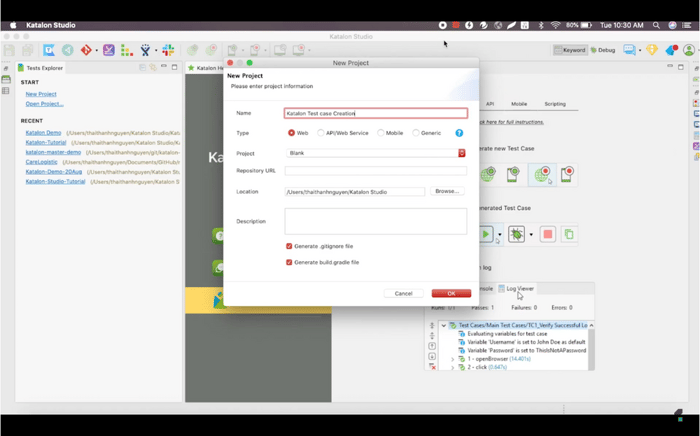This screenshot has height=436, width=700.
Task: Click the Save All icon in the toolbar
Action: pos(28,50)
